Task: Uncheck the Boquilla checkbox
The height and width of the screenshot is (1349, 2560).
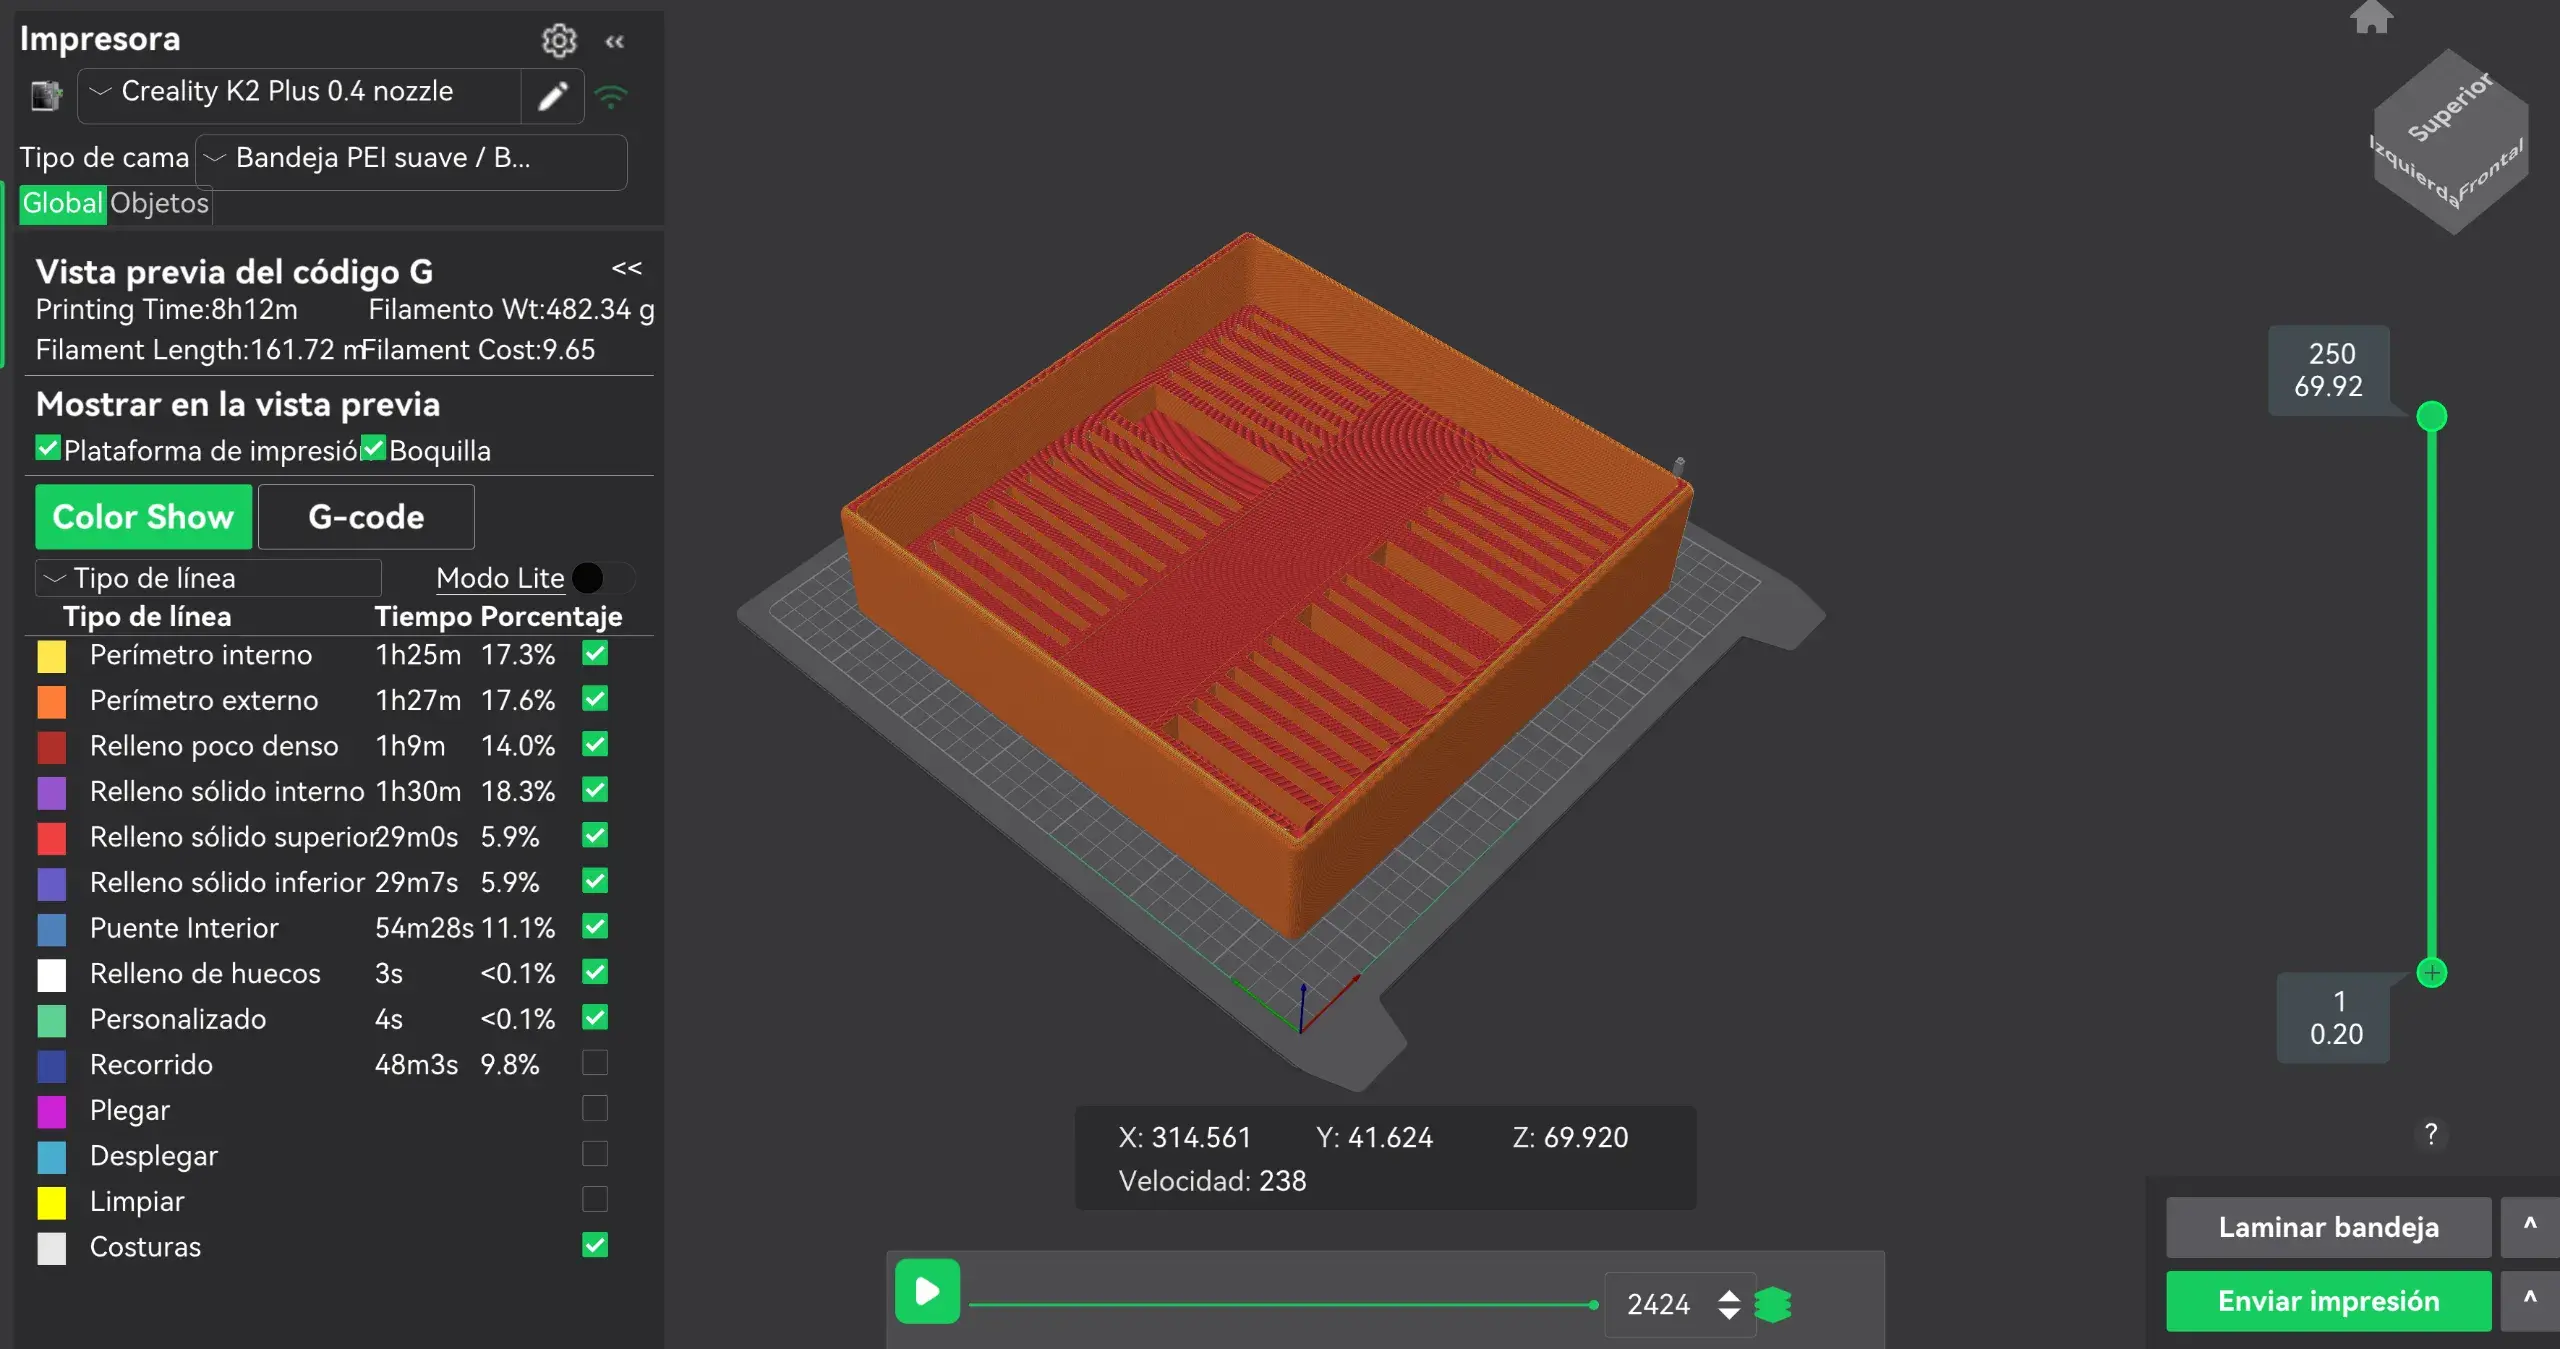Action: click(373, 448)
